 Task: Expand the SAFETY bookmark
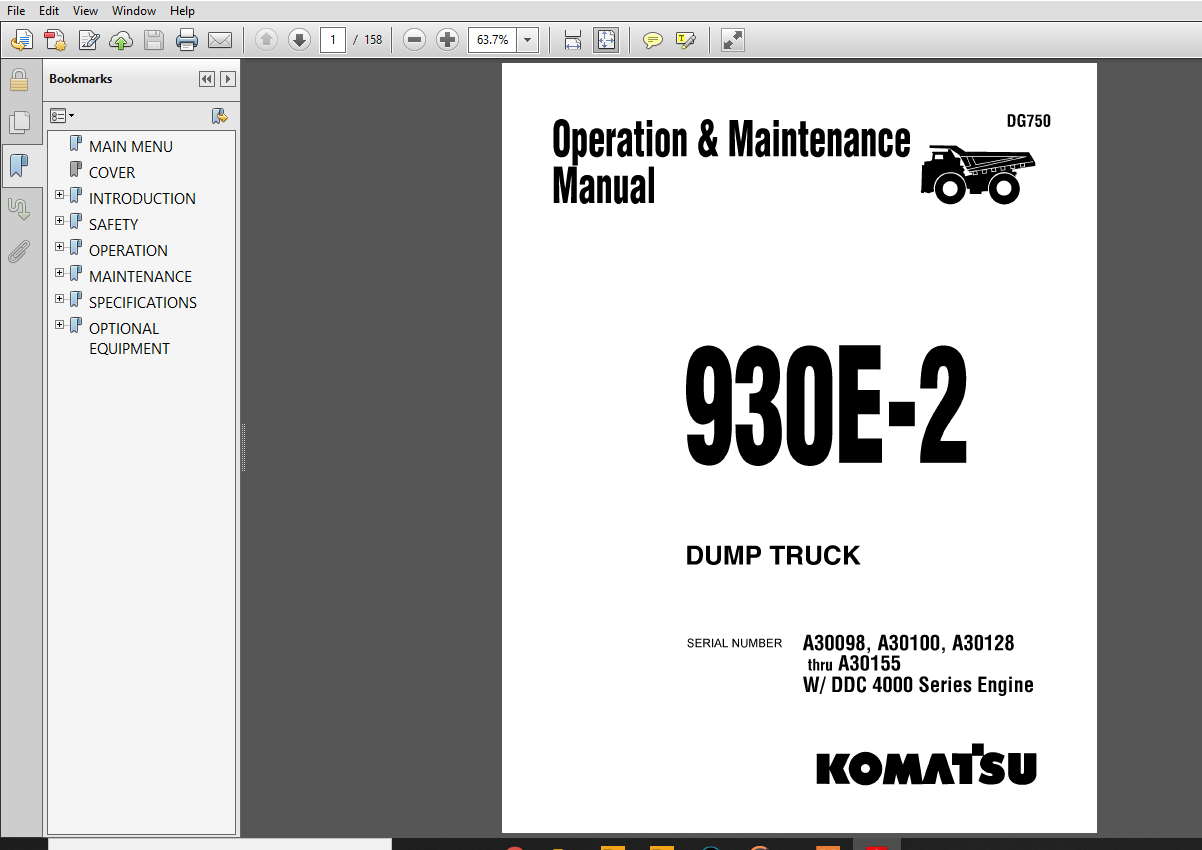click(60, 221)
